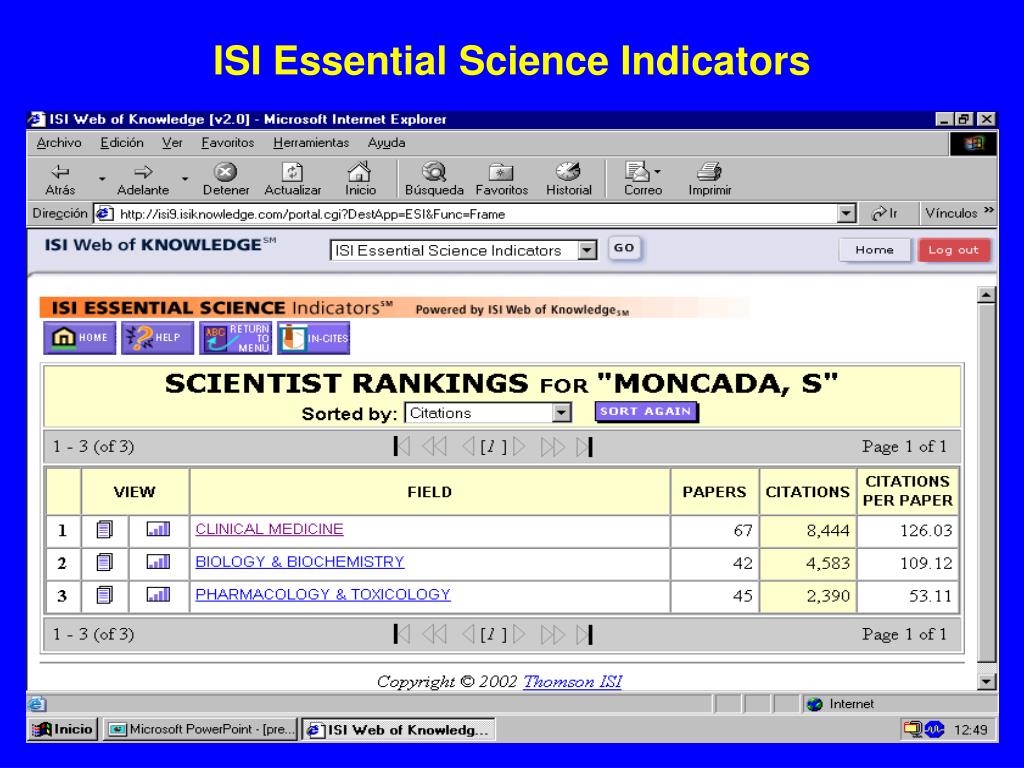This screenshot has width=1024, height=768.
Task: Open the Archivo menu
Action: pos(59,142)
